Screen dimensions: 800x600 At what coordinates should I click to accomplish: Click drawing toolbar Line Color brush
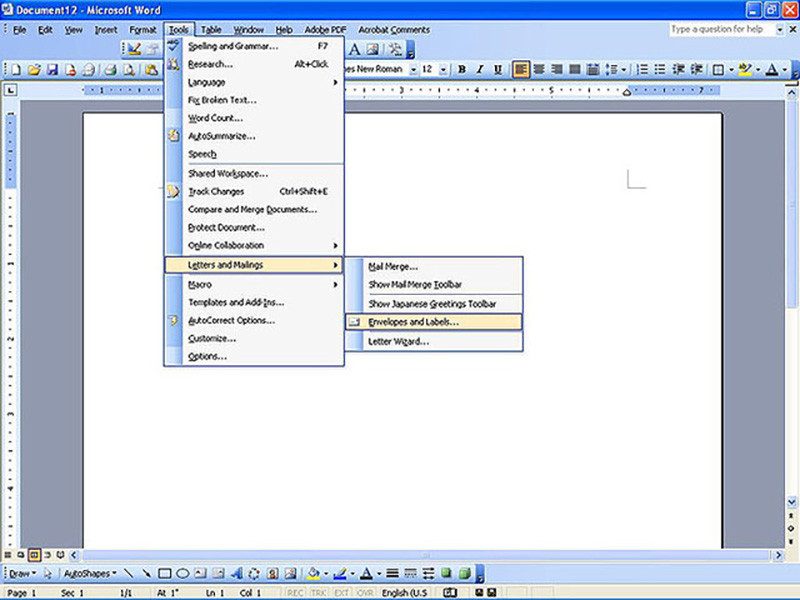click(340, 573)
